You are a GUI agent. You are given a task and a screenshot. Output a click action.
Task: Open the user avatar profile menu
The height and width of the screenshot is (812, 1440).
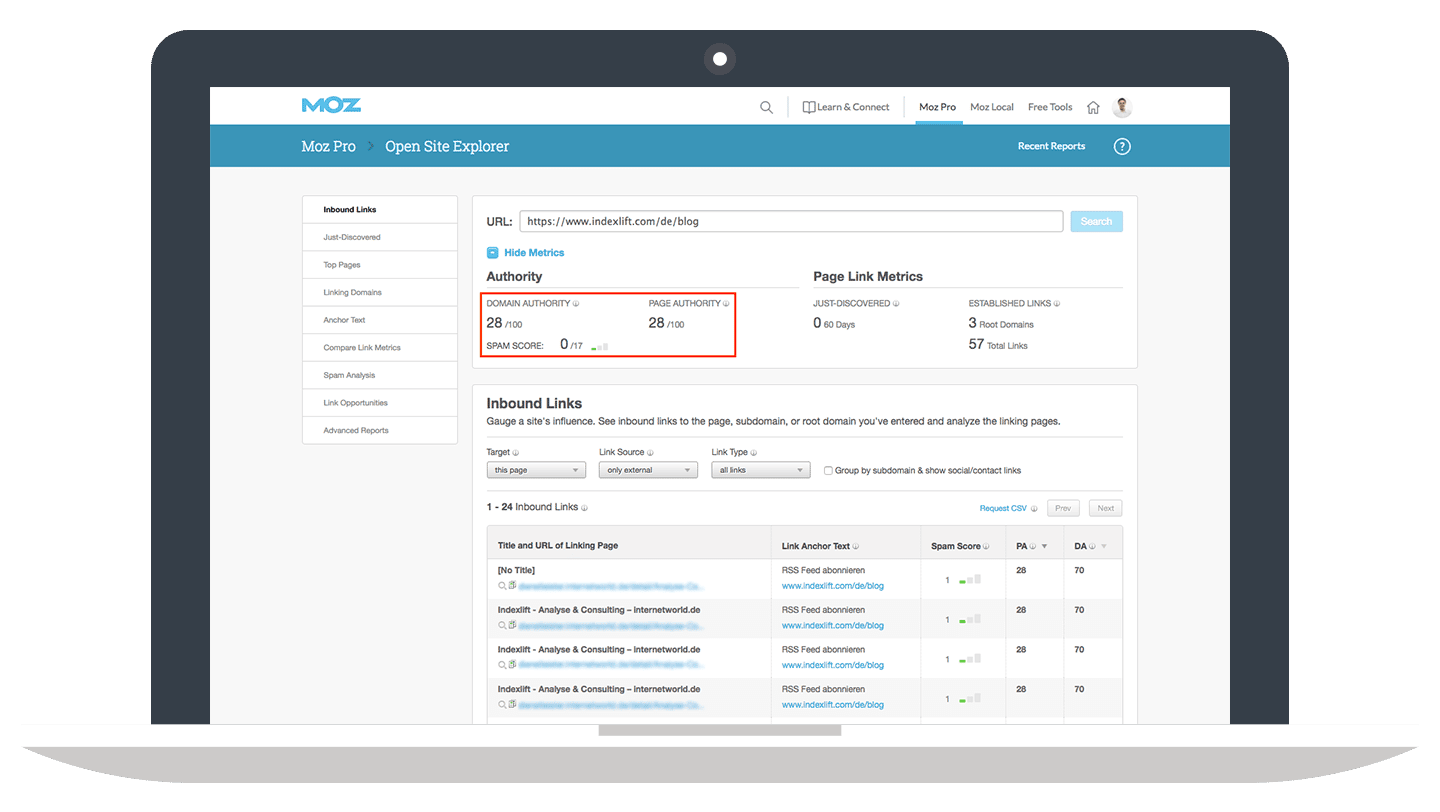tap(1122, 107)
